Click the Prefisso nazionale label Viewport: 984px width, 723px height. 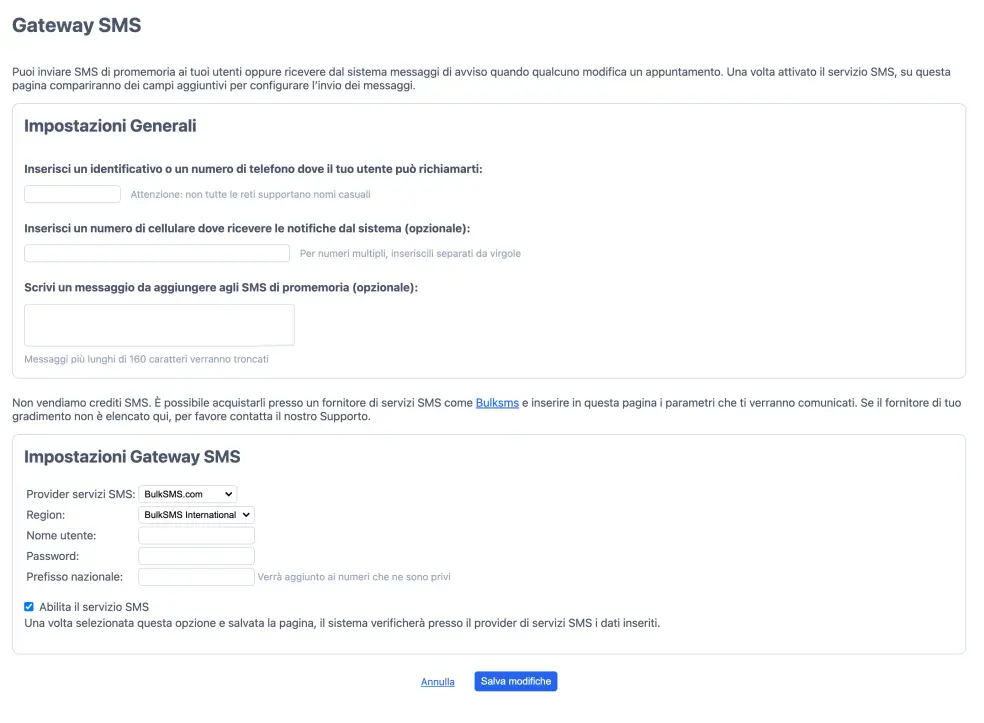pyautogui.click(x=75, y=577)
